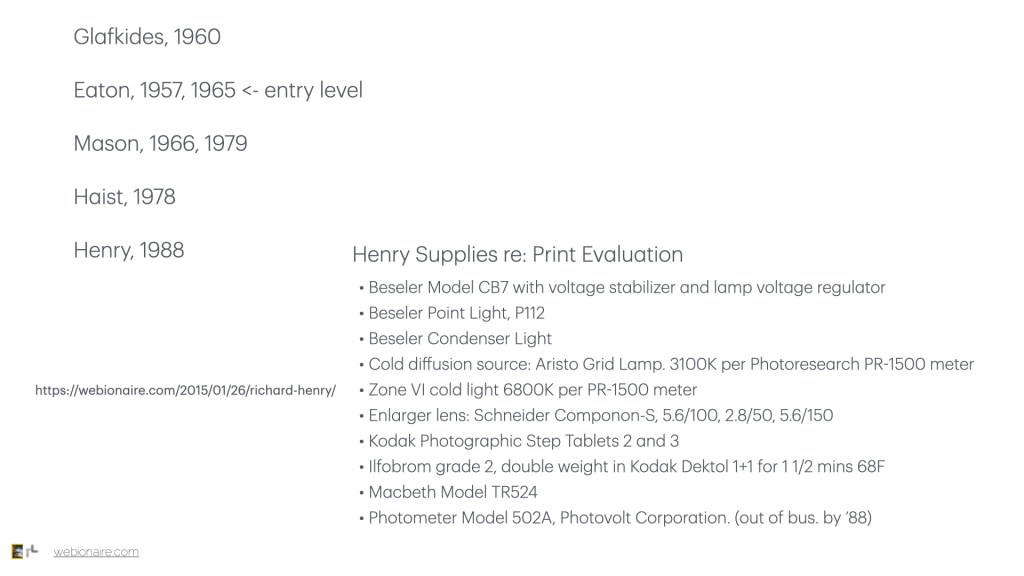Open the richard-henry article URL
This screenshot has width=1024, height=576.
point(185,390)
